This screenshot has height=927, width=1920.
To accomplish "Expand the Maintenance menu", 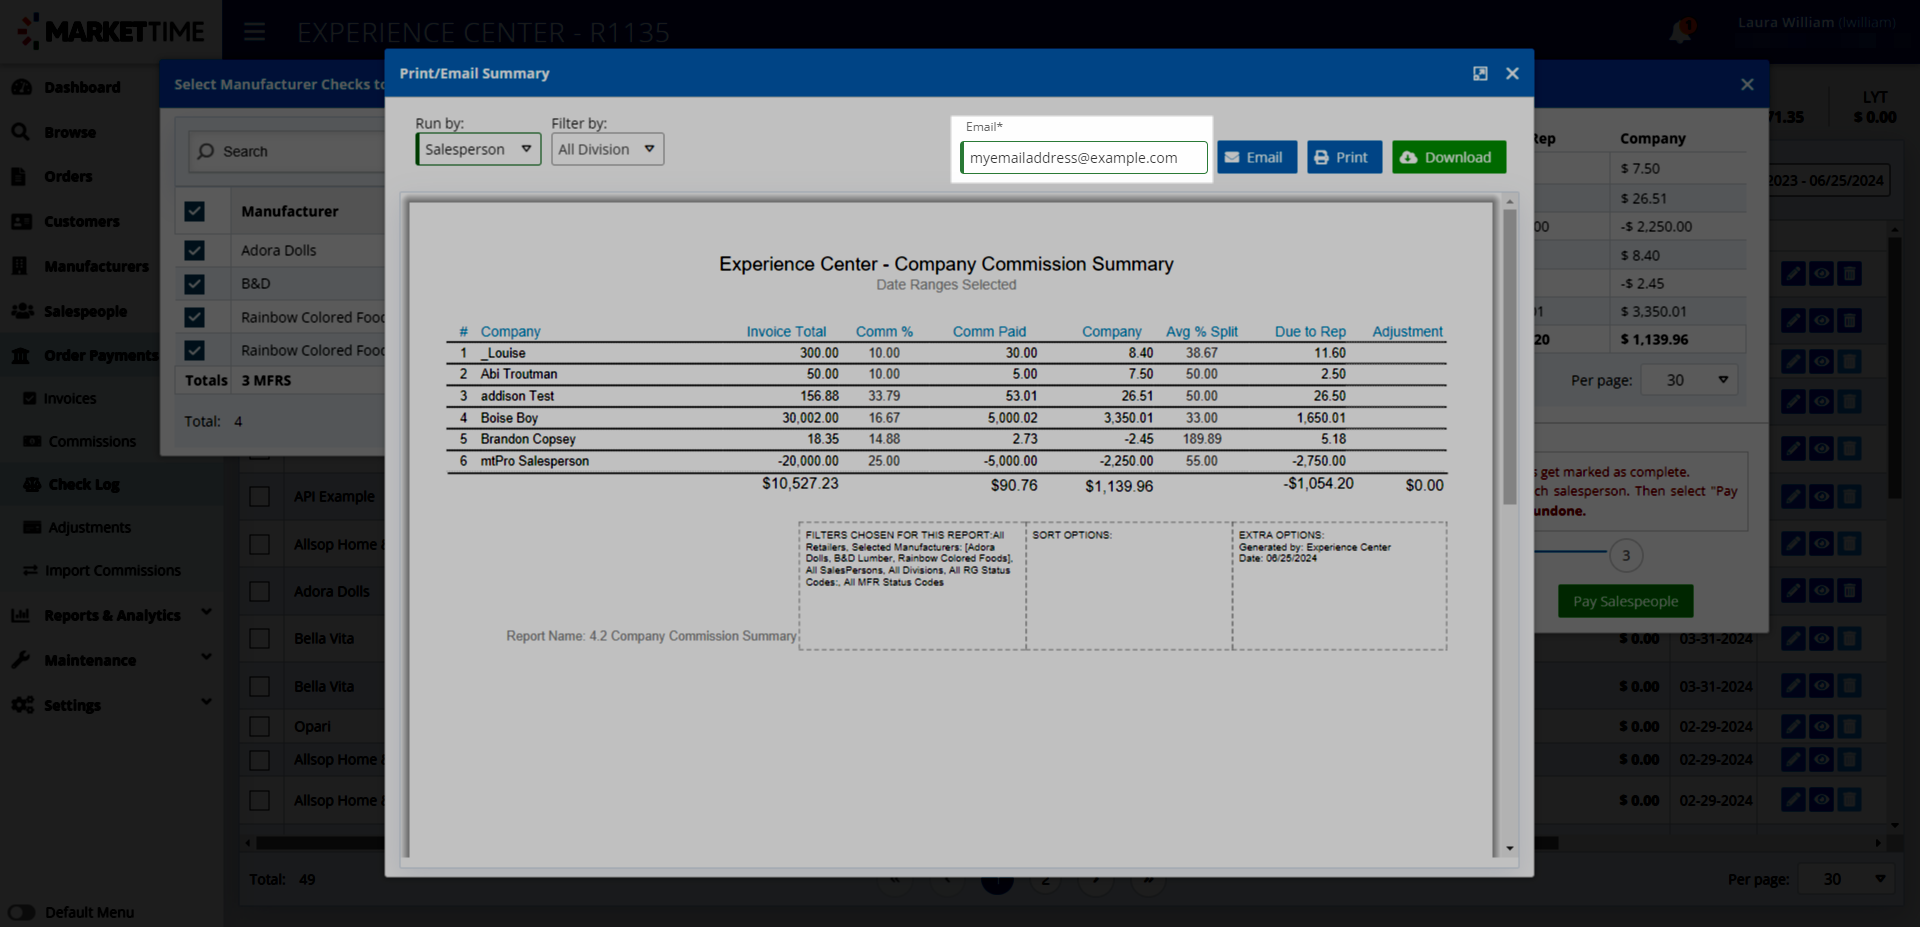I will (x=206, y=657).
